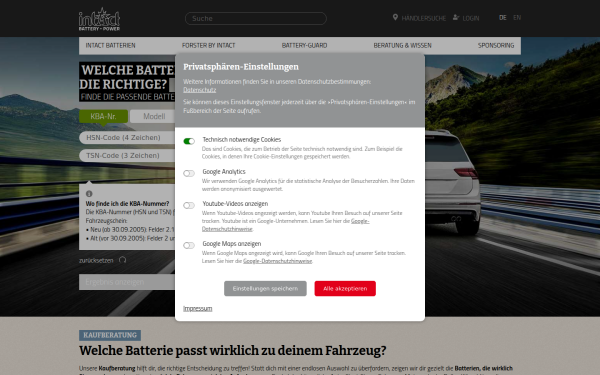
Task: Click the Privatsphären-Einstellungen heading
Action: [x=241, y=67]
